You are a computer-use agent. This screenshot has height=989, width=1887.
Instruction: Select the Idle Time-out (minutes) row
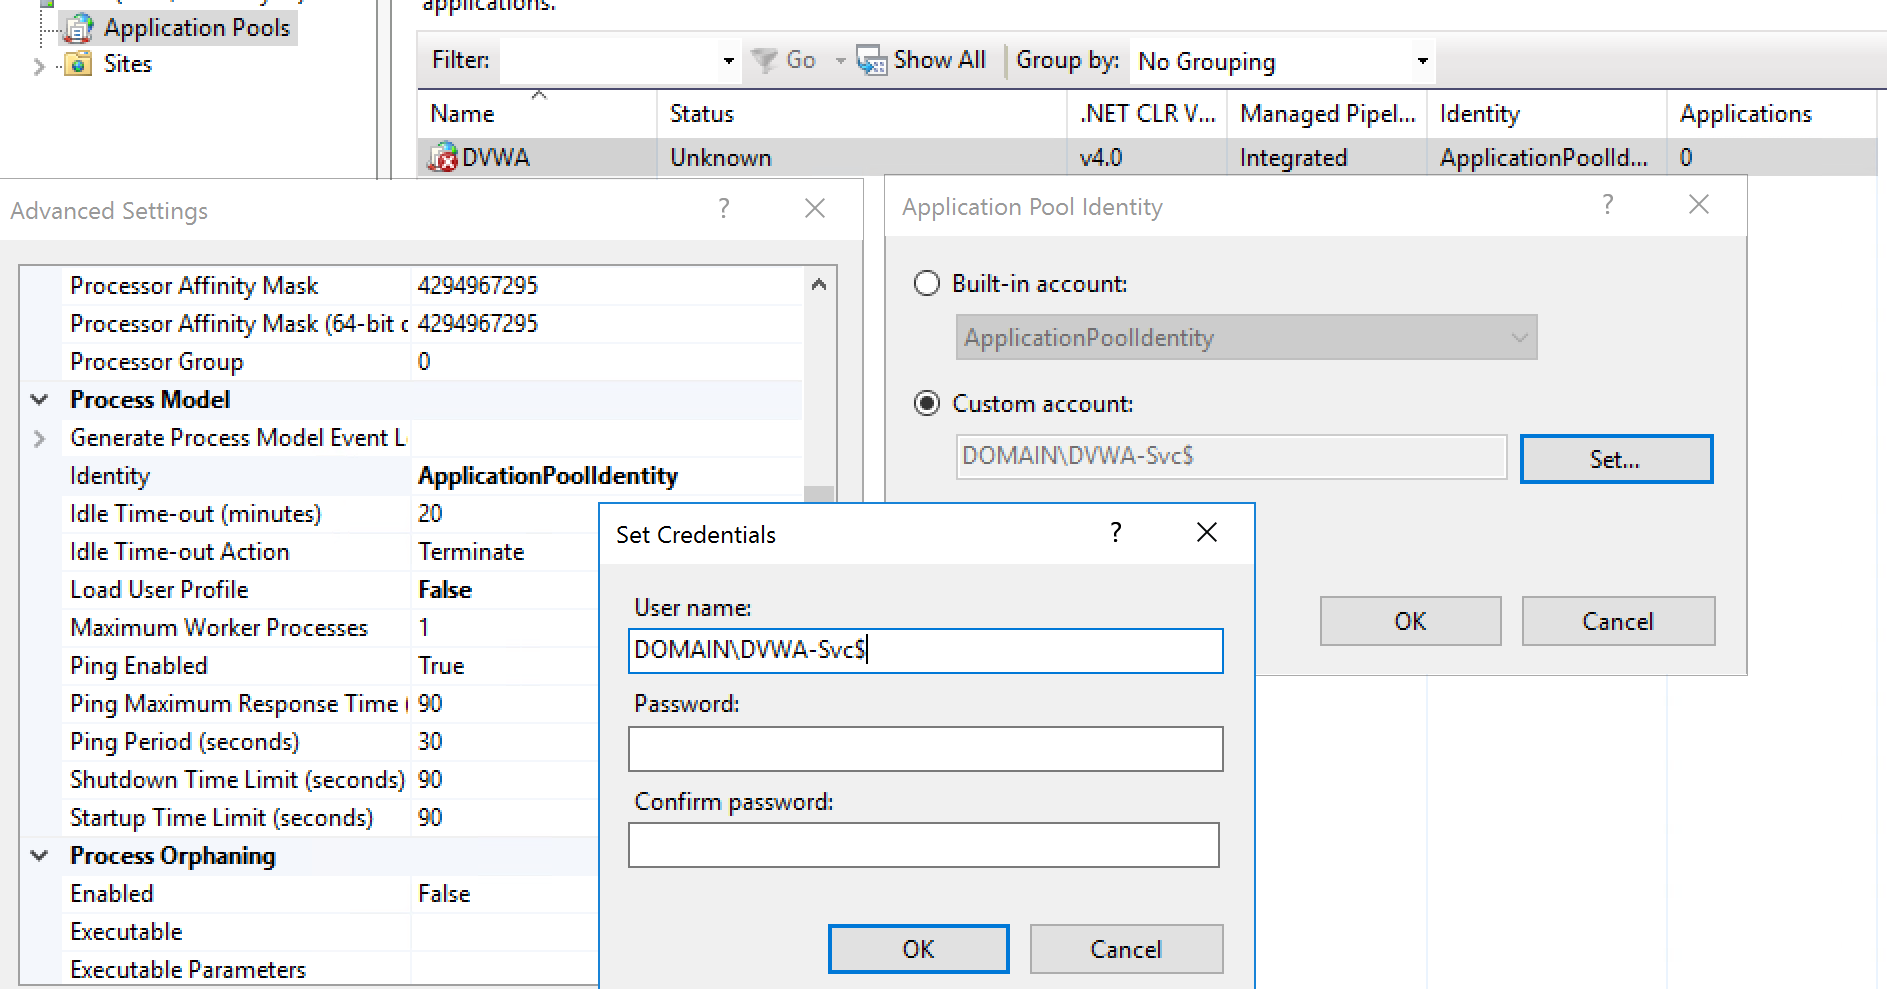pos(330,514)
